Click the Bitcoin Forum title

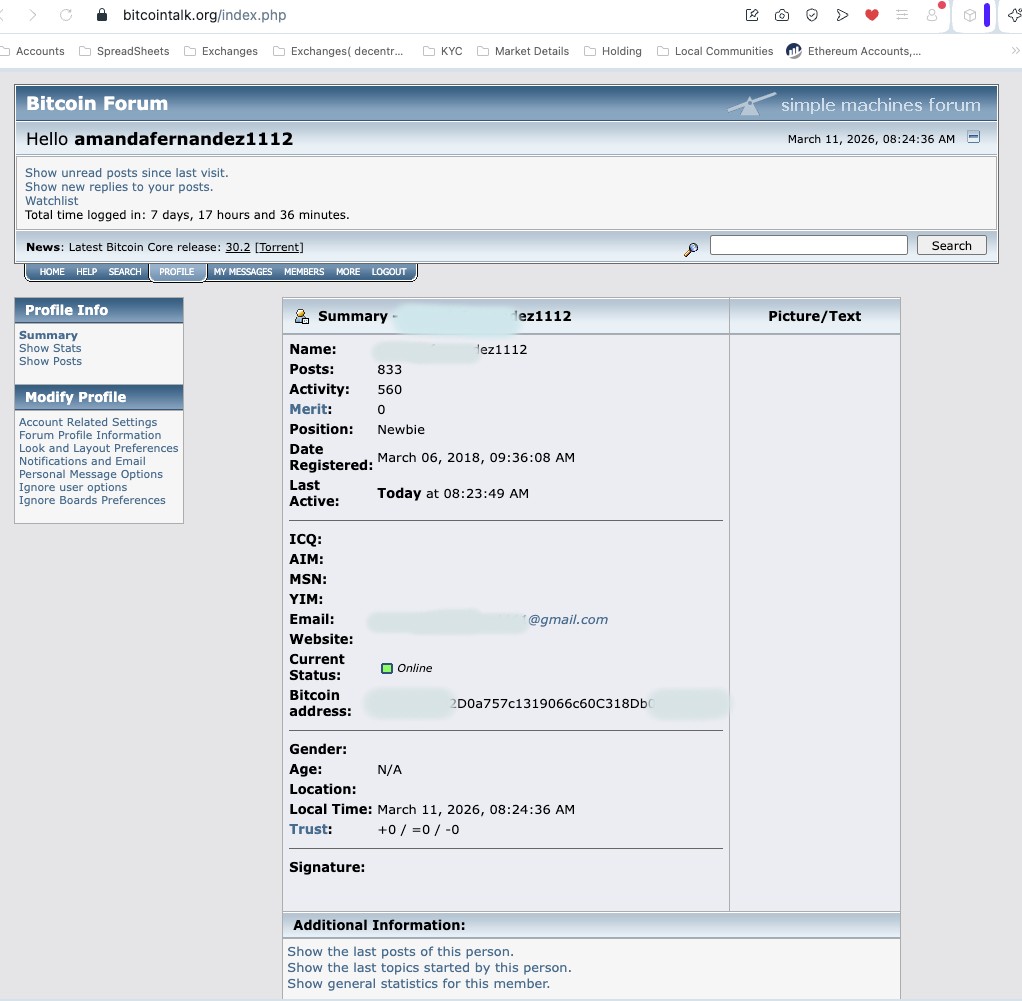[x=97, y=104]
